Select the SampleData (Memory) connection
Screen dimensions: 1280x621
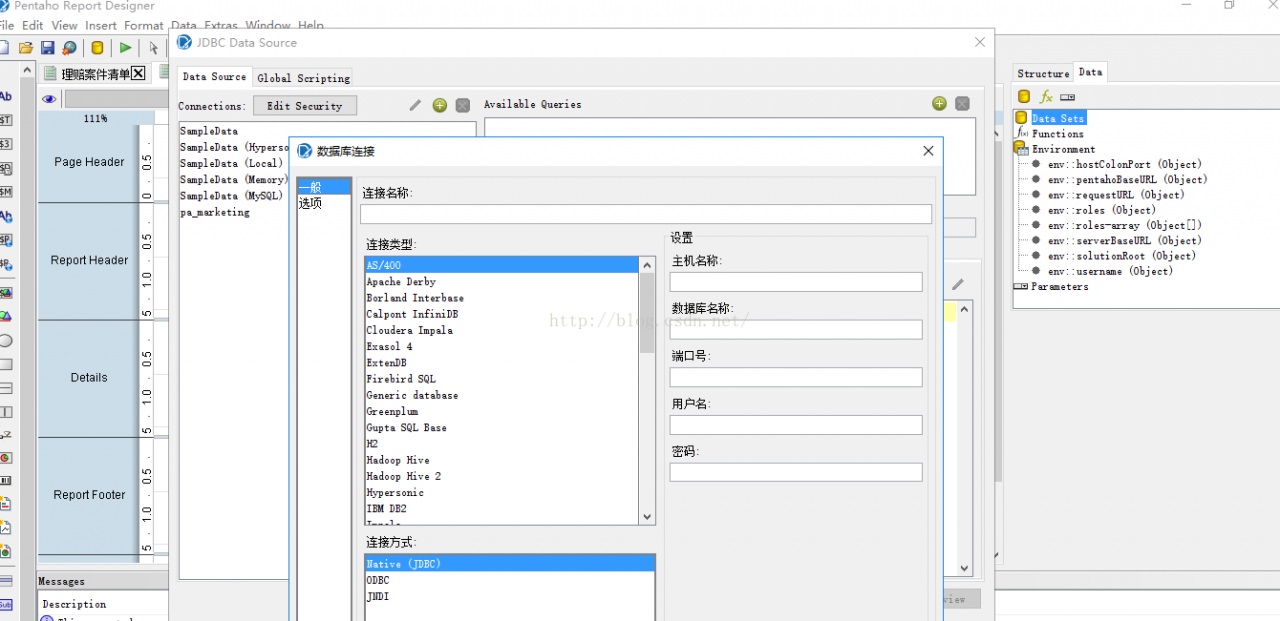[233, 180]
